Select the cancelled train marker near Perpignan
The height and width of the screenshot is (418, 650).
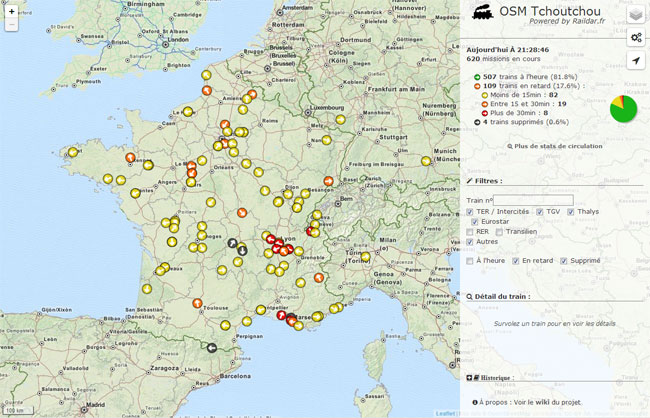[211, 348]
